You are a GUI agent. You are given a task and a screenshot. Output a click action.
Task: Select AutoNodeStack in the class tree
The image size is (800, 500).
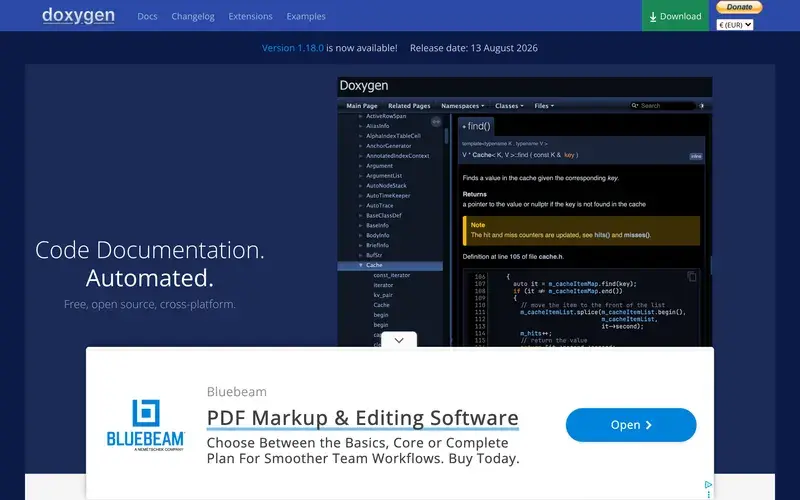click(386, 186)
